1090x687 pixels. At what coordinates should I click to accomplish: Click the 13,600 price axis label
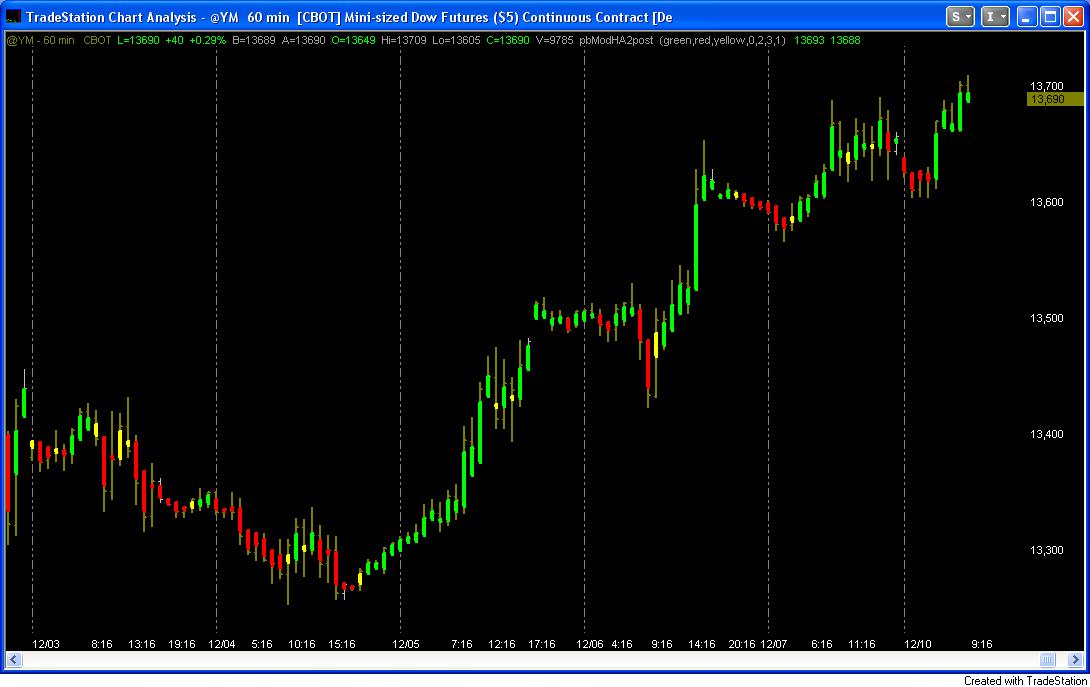click(1046, 202)
